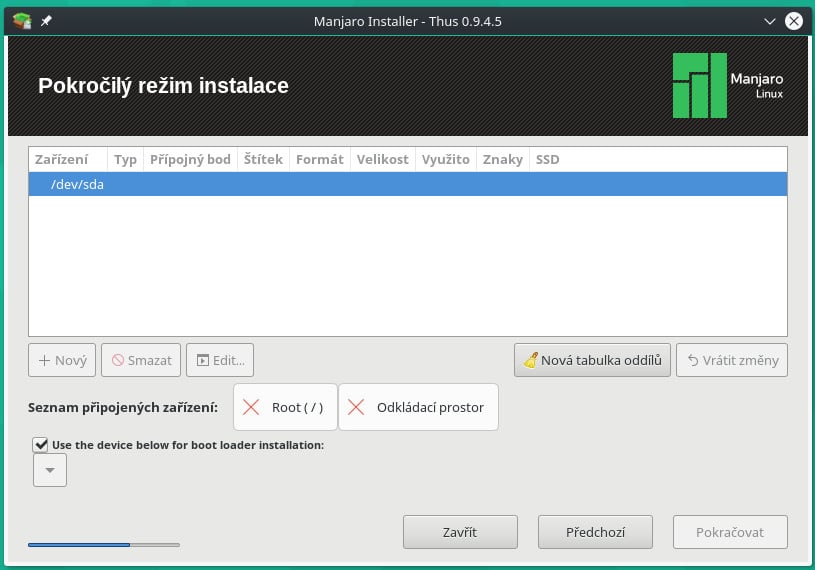The width and height of the screenshot is (815, 570).
Task: Click the installation progress bar
Action: (104, 545)
